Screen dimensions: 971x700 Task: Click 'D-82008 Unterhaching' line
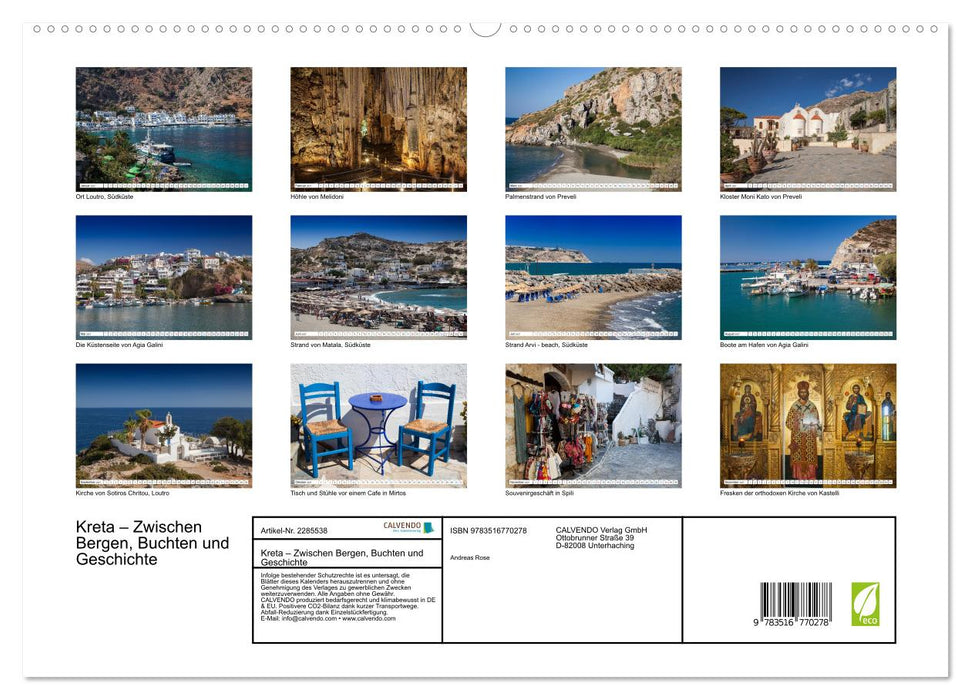(594, 546)
